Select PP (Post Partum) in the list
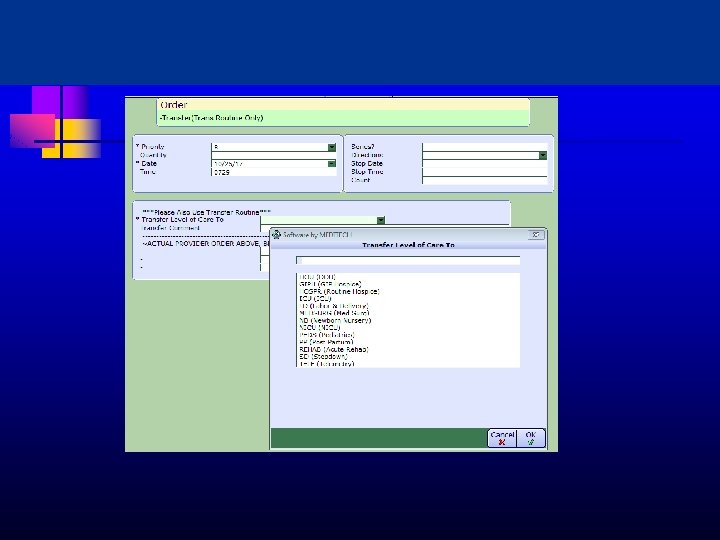Image resolution: width=720 pixels, height=540 pixels. pos(326,342)
